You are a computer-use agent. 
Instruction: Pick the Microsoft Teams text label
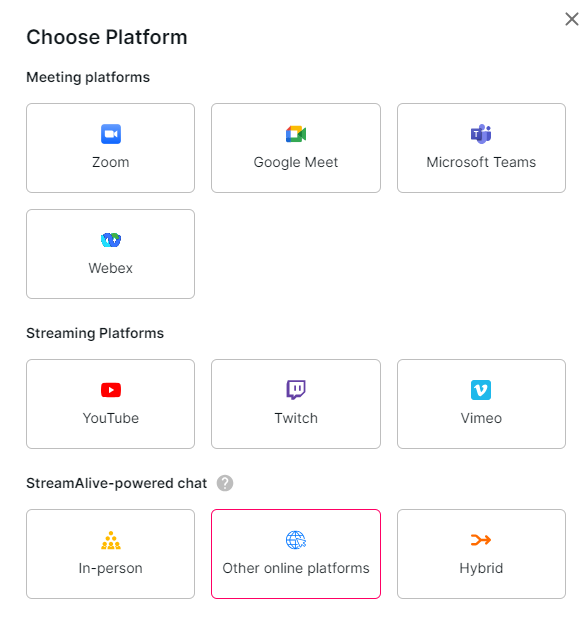tap(481, 162)
